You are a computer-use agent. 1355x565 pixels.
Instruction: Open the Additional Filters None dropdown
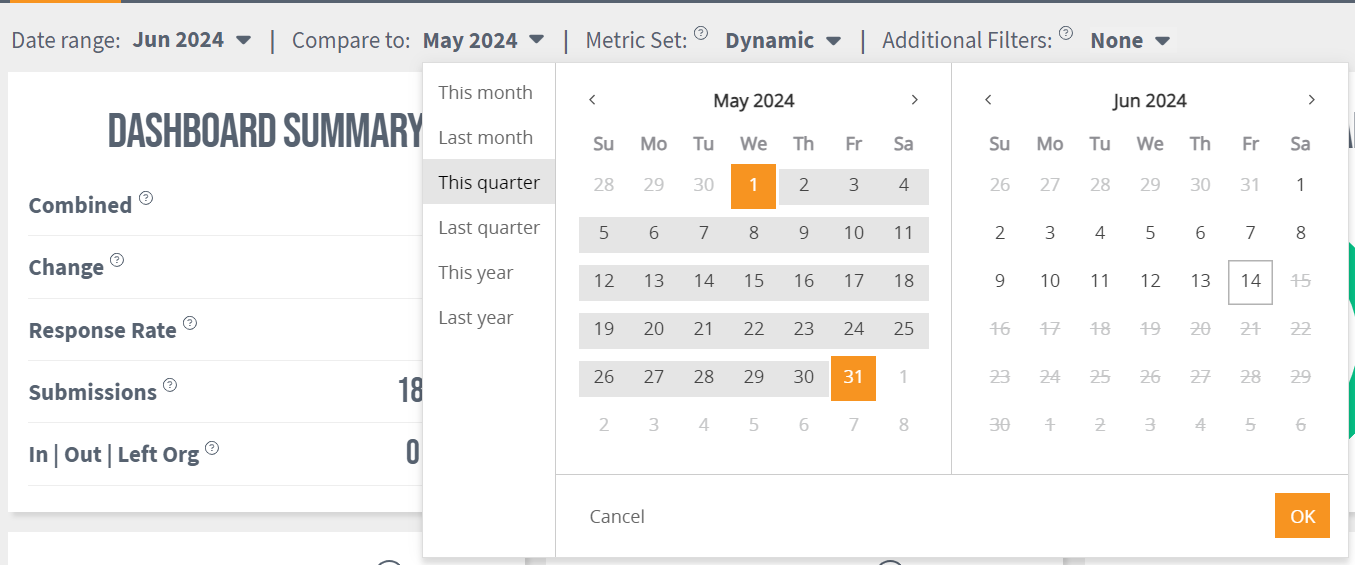pos(1130,40)
